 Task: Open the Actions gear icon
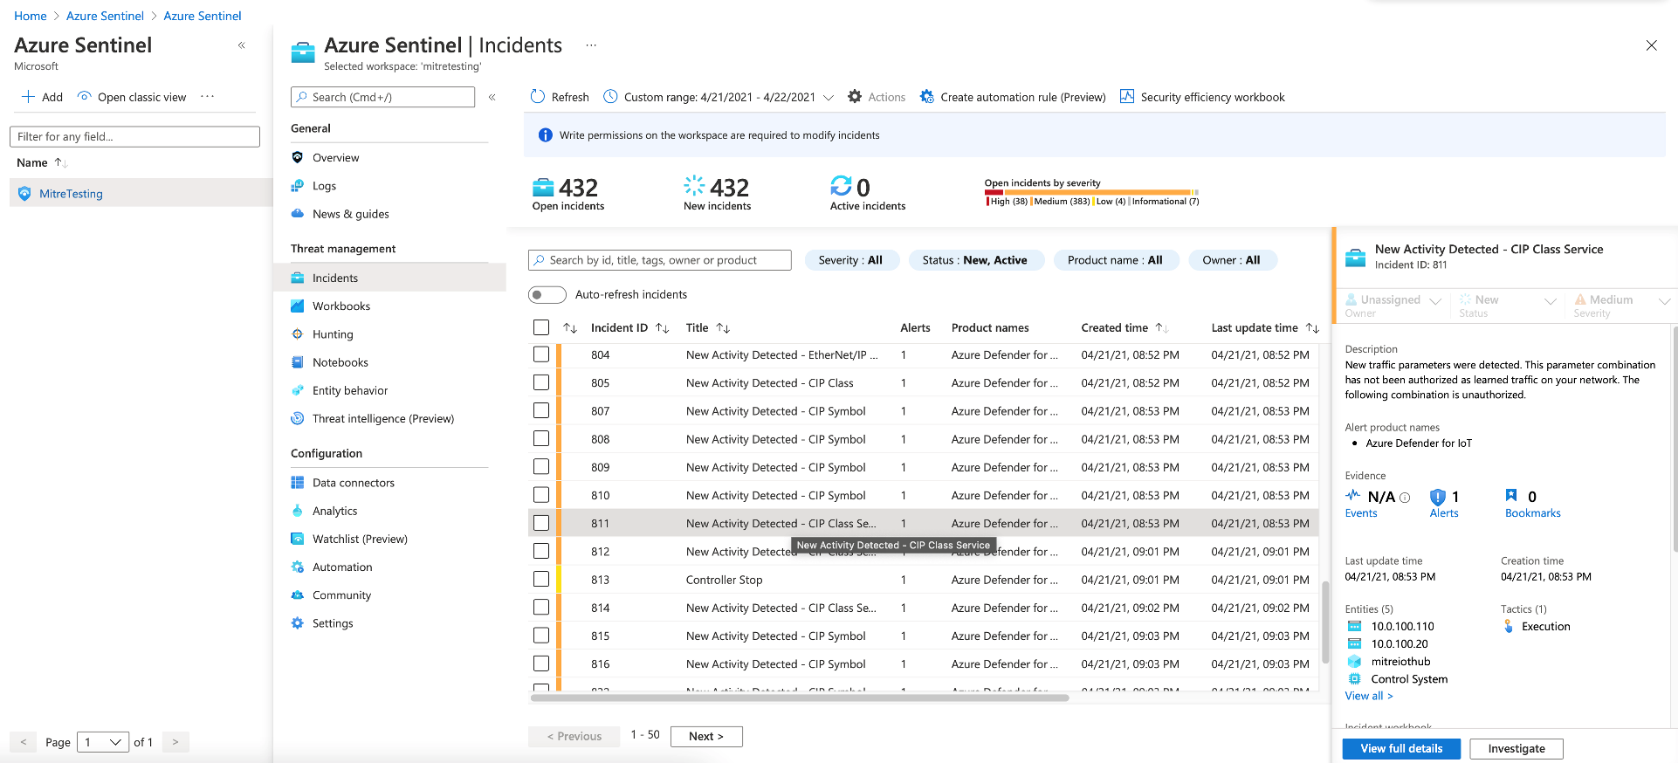[854, 97]
